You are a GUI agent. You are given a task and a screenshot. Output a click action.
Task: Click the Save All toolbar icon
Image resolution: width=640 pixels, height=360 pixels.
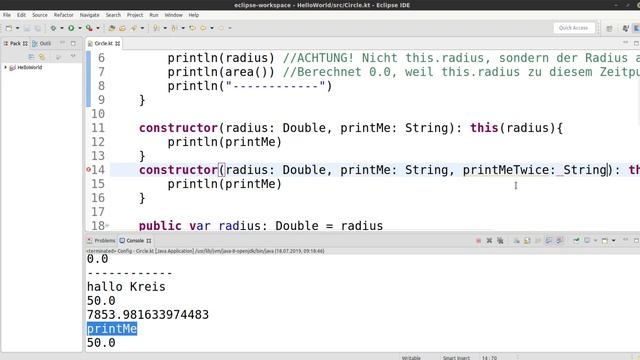click(38, 28)
